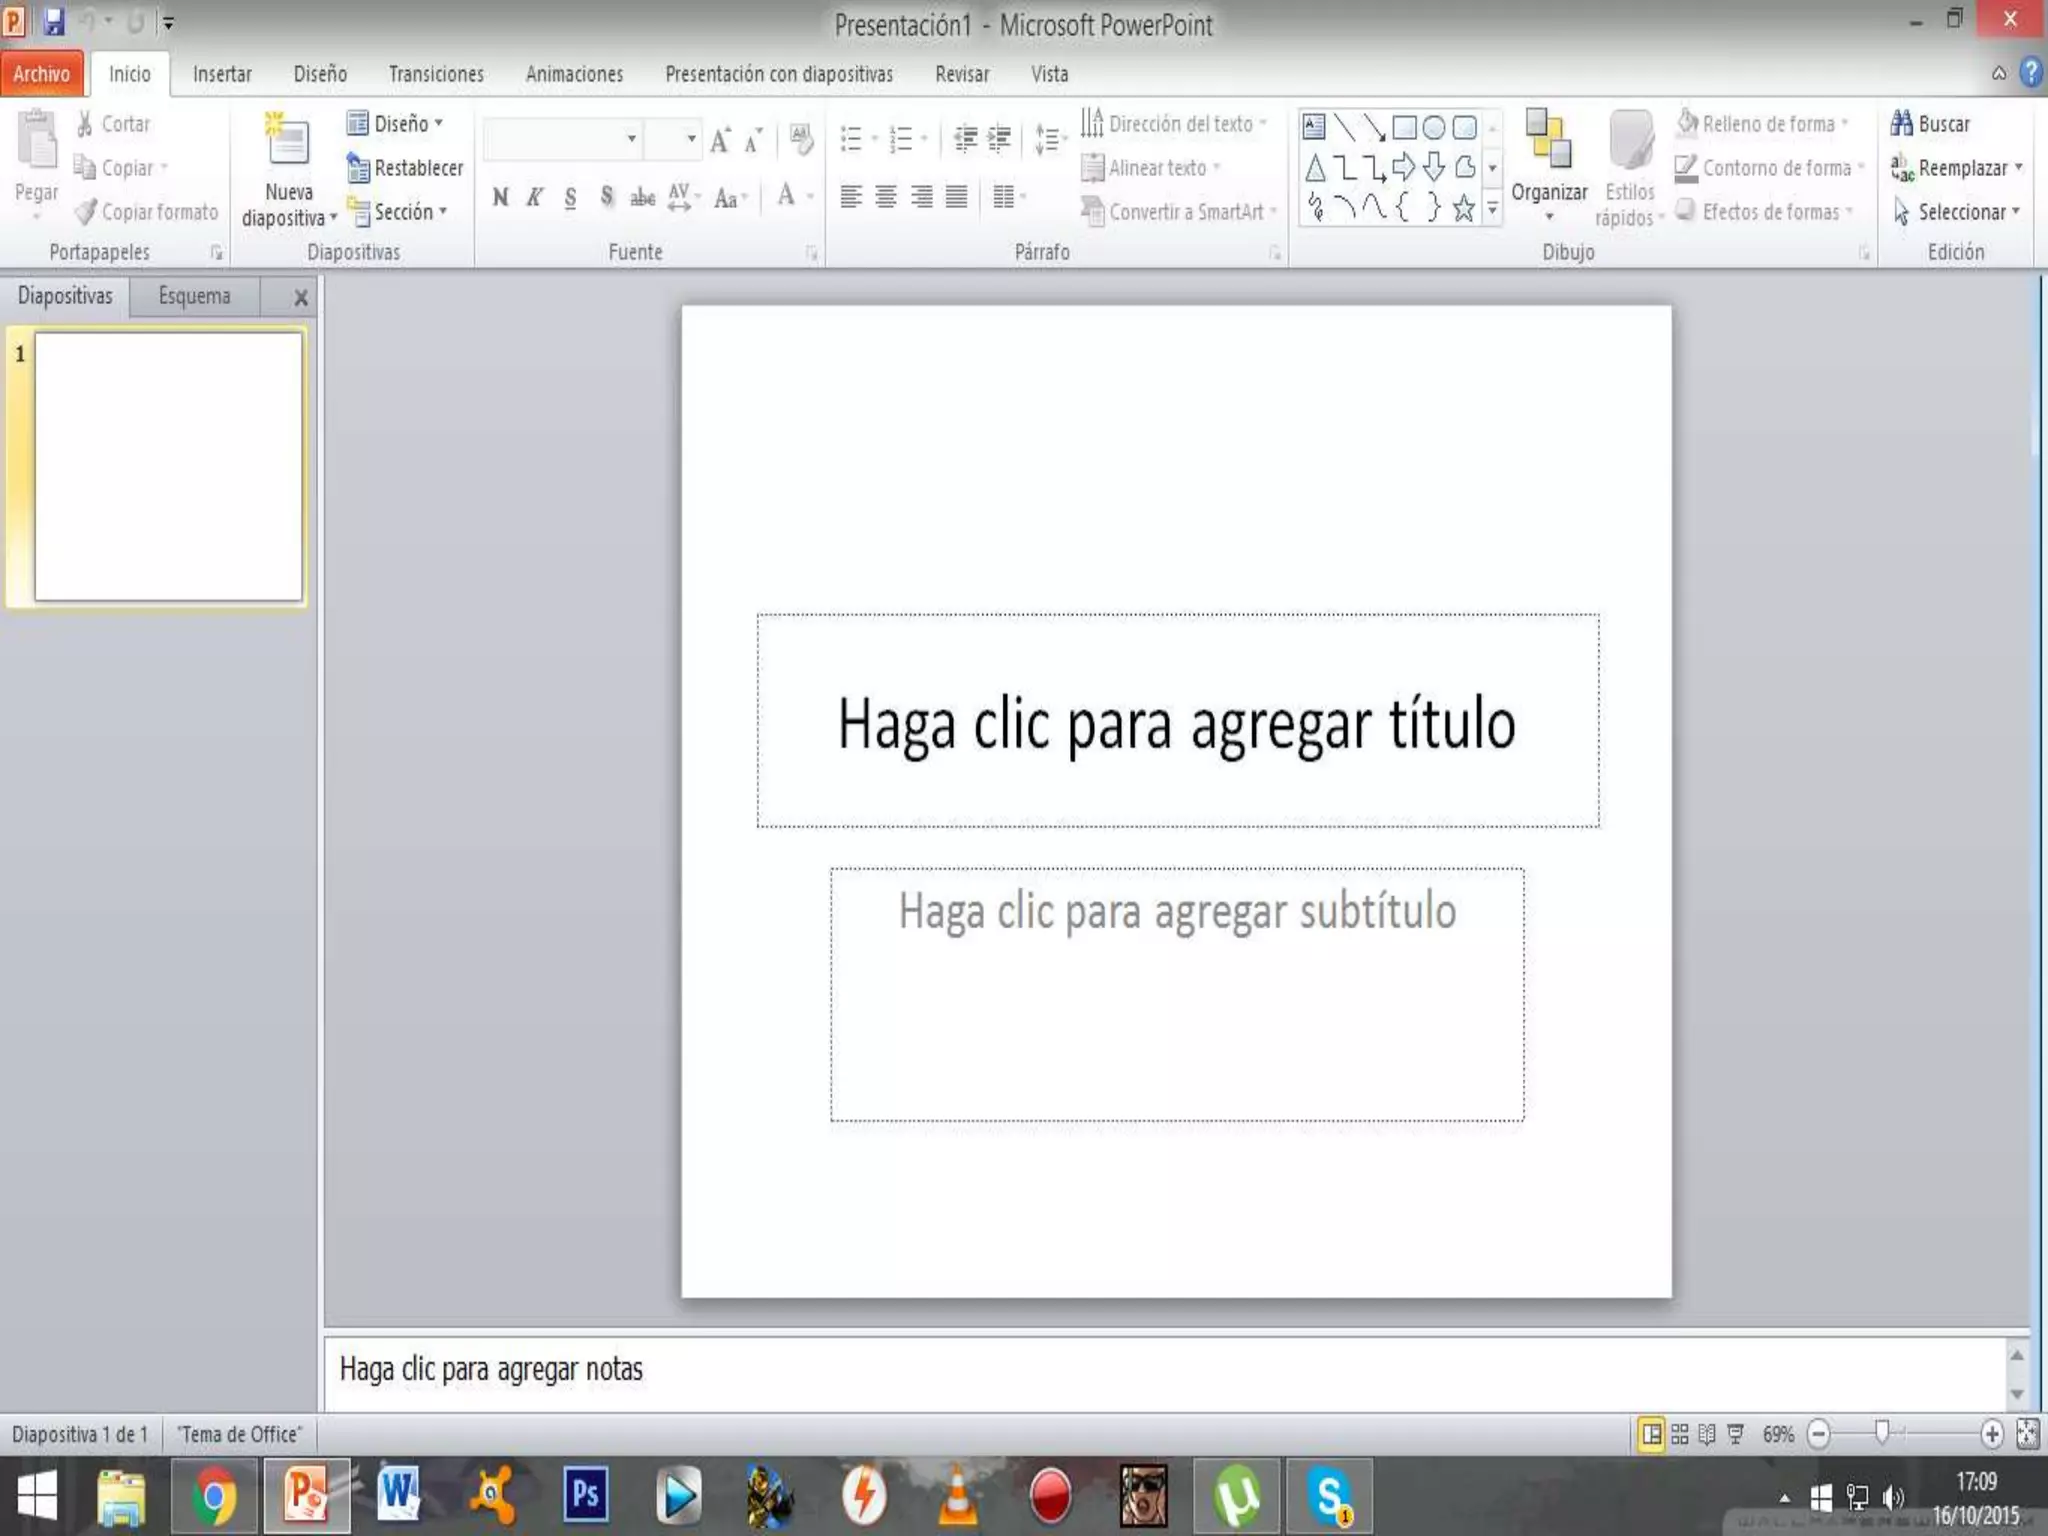This screenshot has width=2048, height=1536.
Task: Click the Nueva diapositiva icon
Action: pos(287,143)
